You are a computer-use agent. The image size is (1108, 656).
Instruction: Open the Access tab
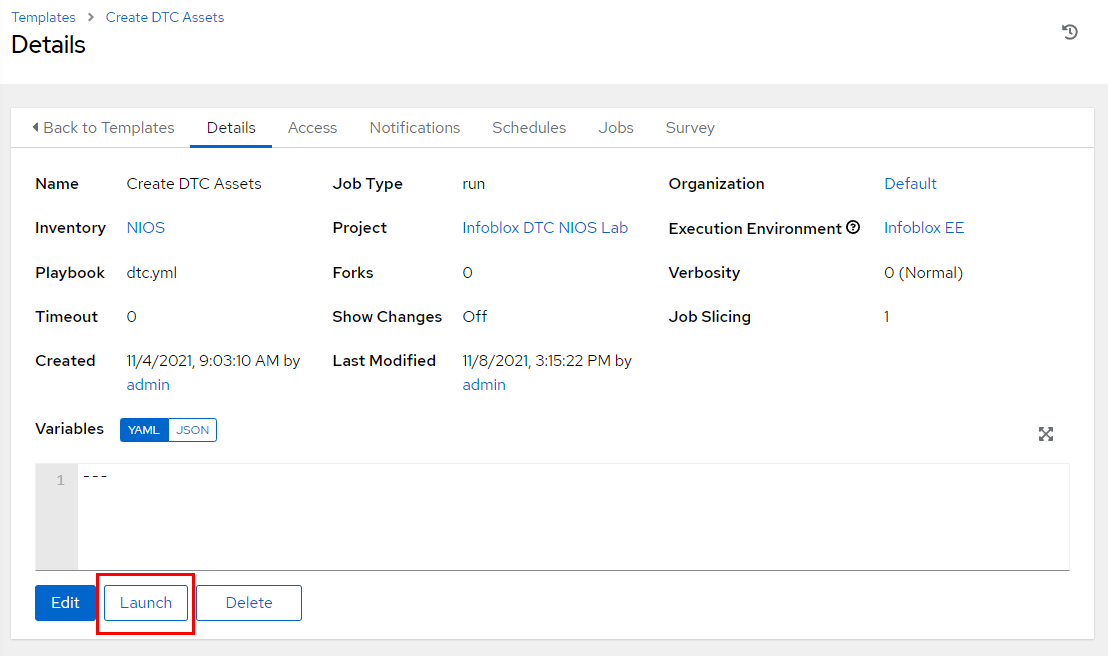tap(312, 128)
